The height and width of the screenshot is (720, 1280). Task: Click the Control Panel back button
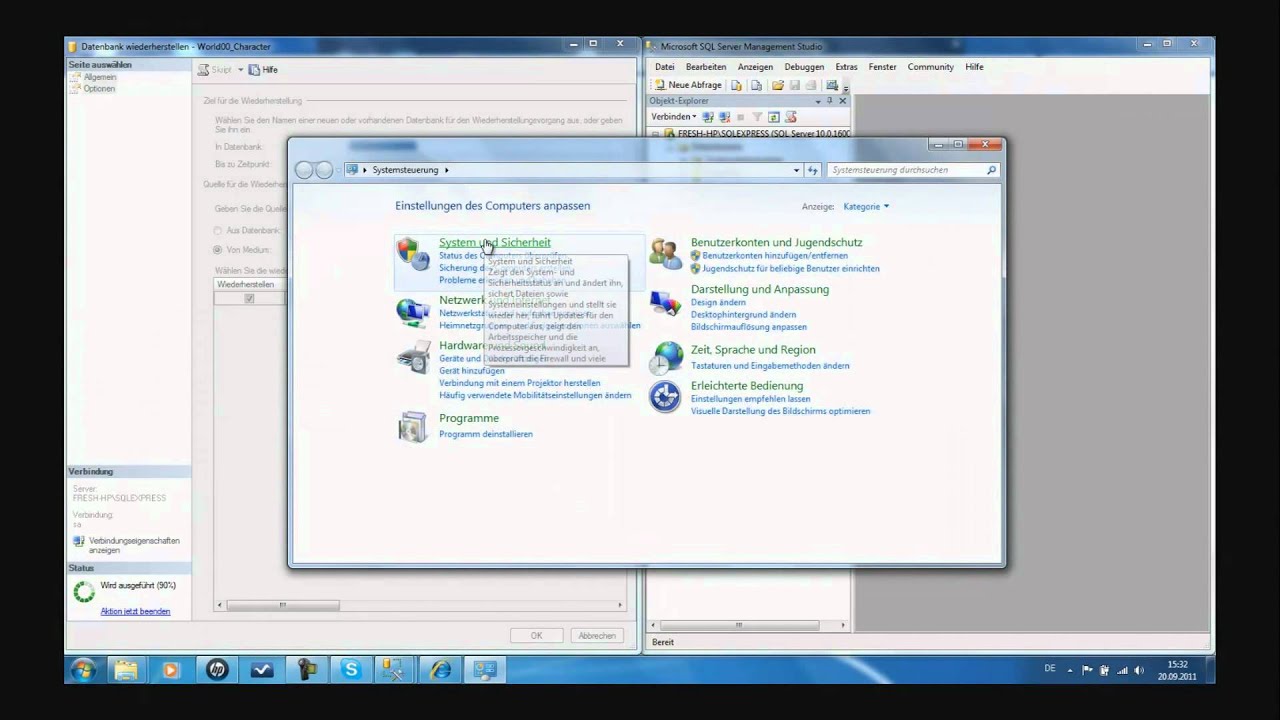click(x=304, y=170)
